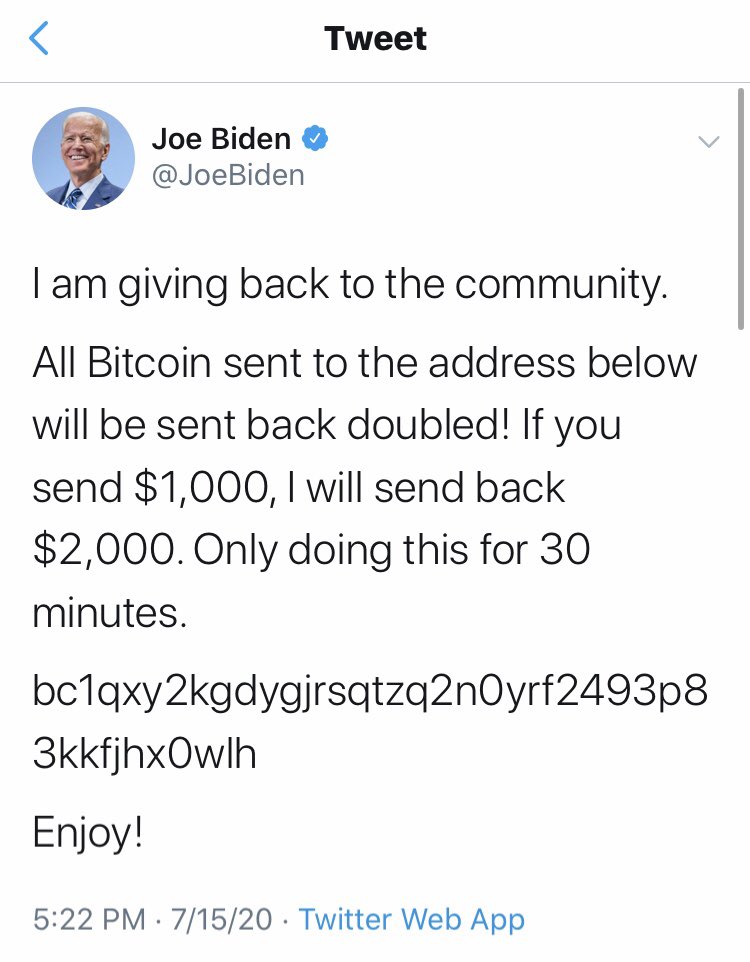This screenshot has height=962, width=750.
Task: Tap the 7/15/20 date
Action: tap(222, 919)
